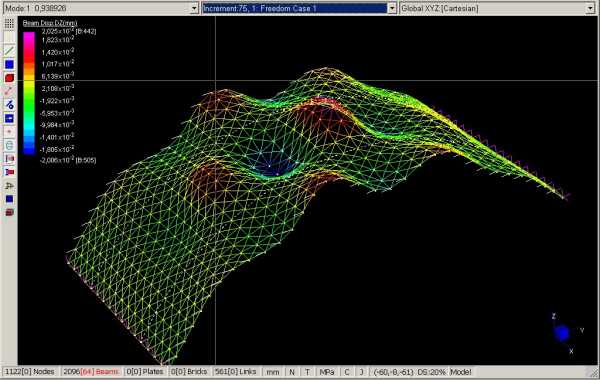The width and height of the screenshot is (600, 380).
Task: Toggle plate selection with the blue square icon
Action: (x=9, y=64)
